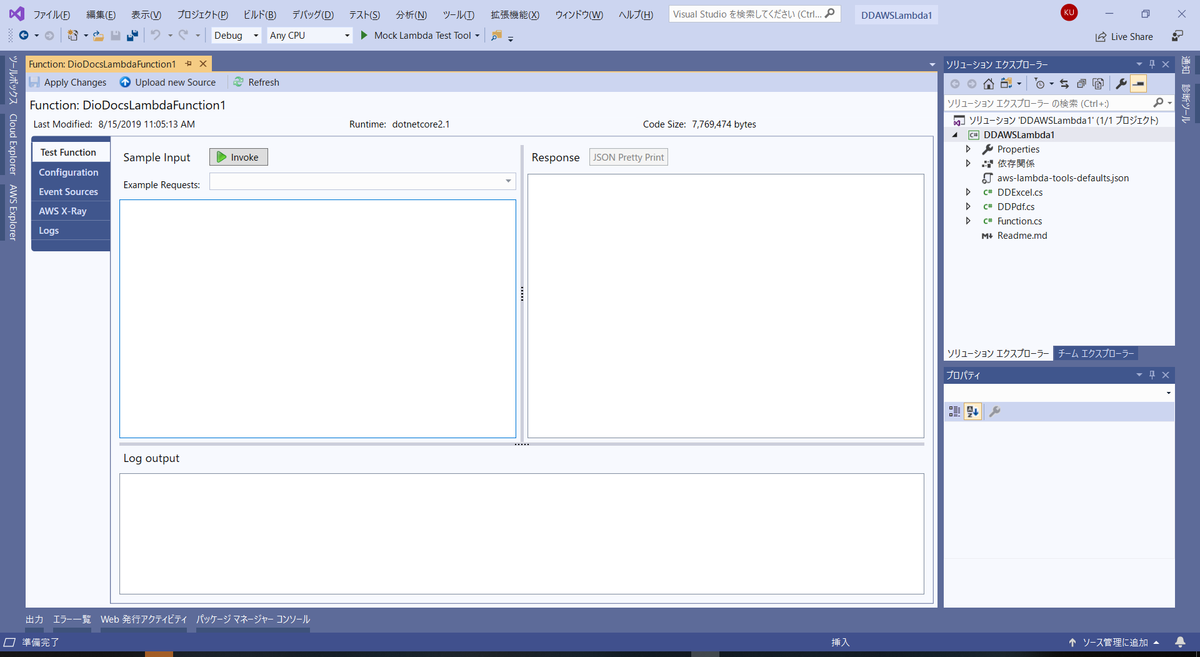Click the Open File folder icon
1200x657 pixels.
click(x=98, y=35)
